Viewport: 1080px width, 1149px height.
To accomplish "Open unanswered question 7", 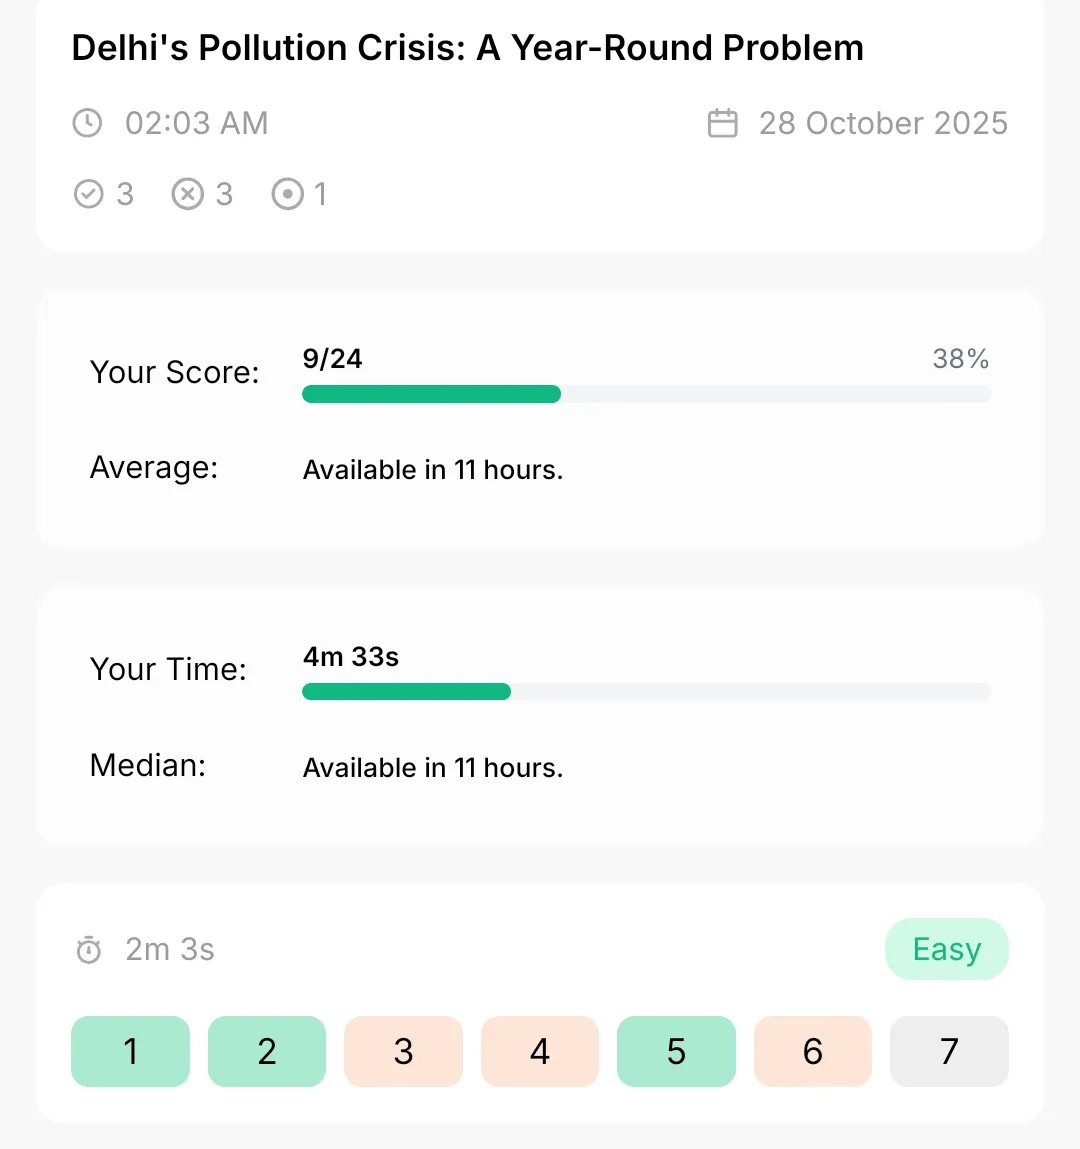I will (x=950, y=1052).
